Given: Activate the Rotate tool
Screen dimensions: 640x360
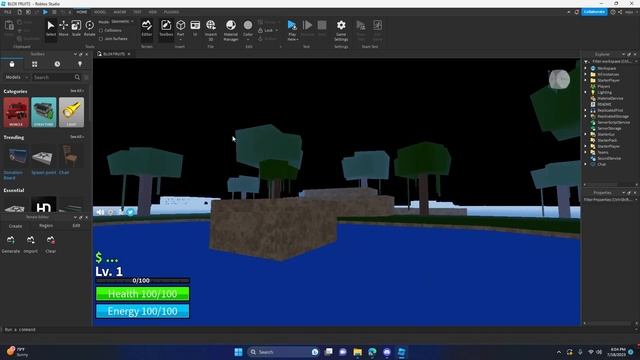Looking at the screenshot, I should (89, 28).
